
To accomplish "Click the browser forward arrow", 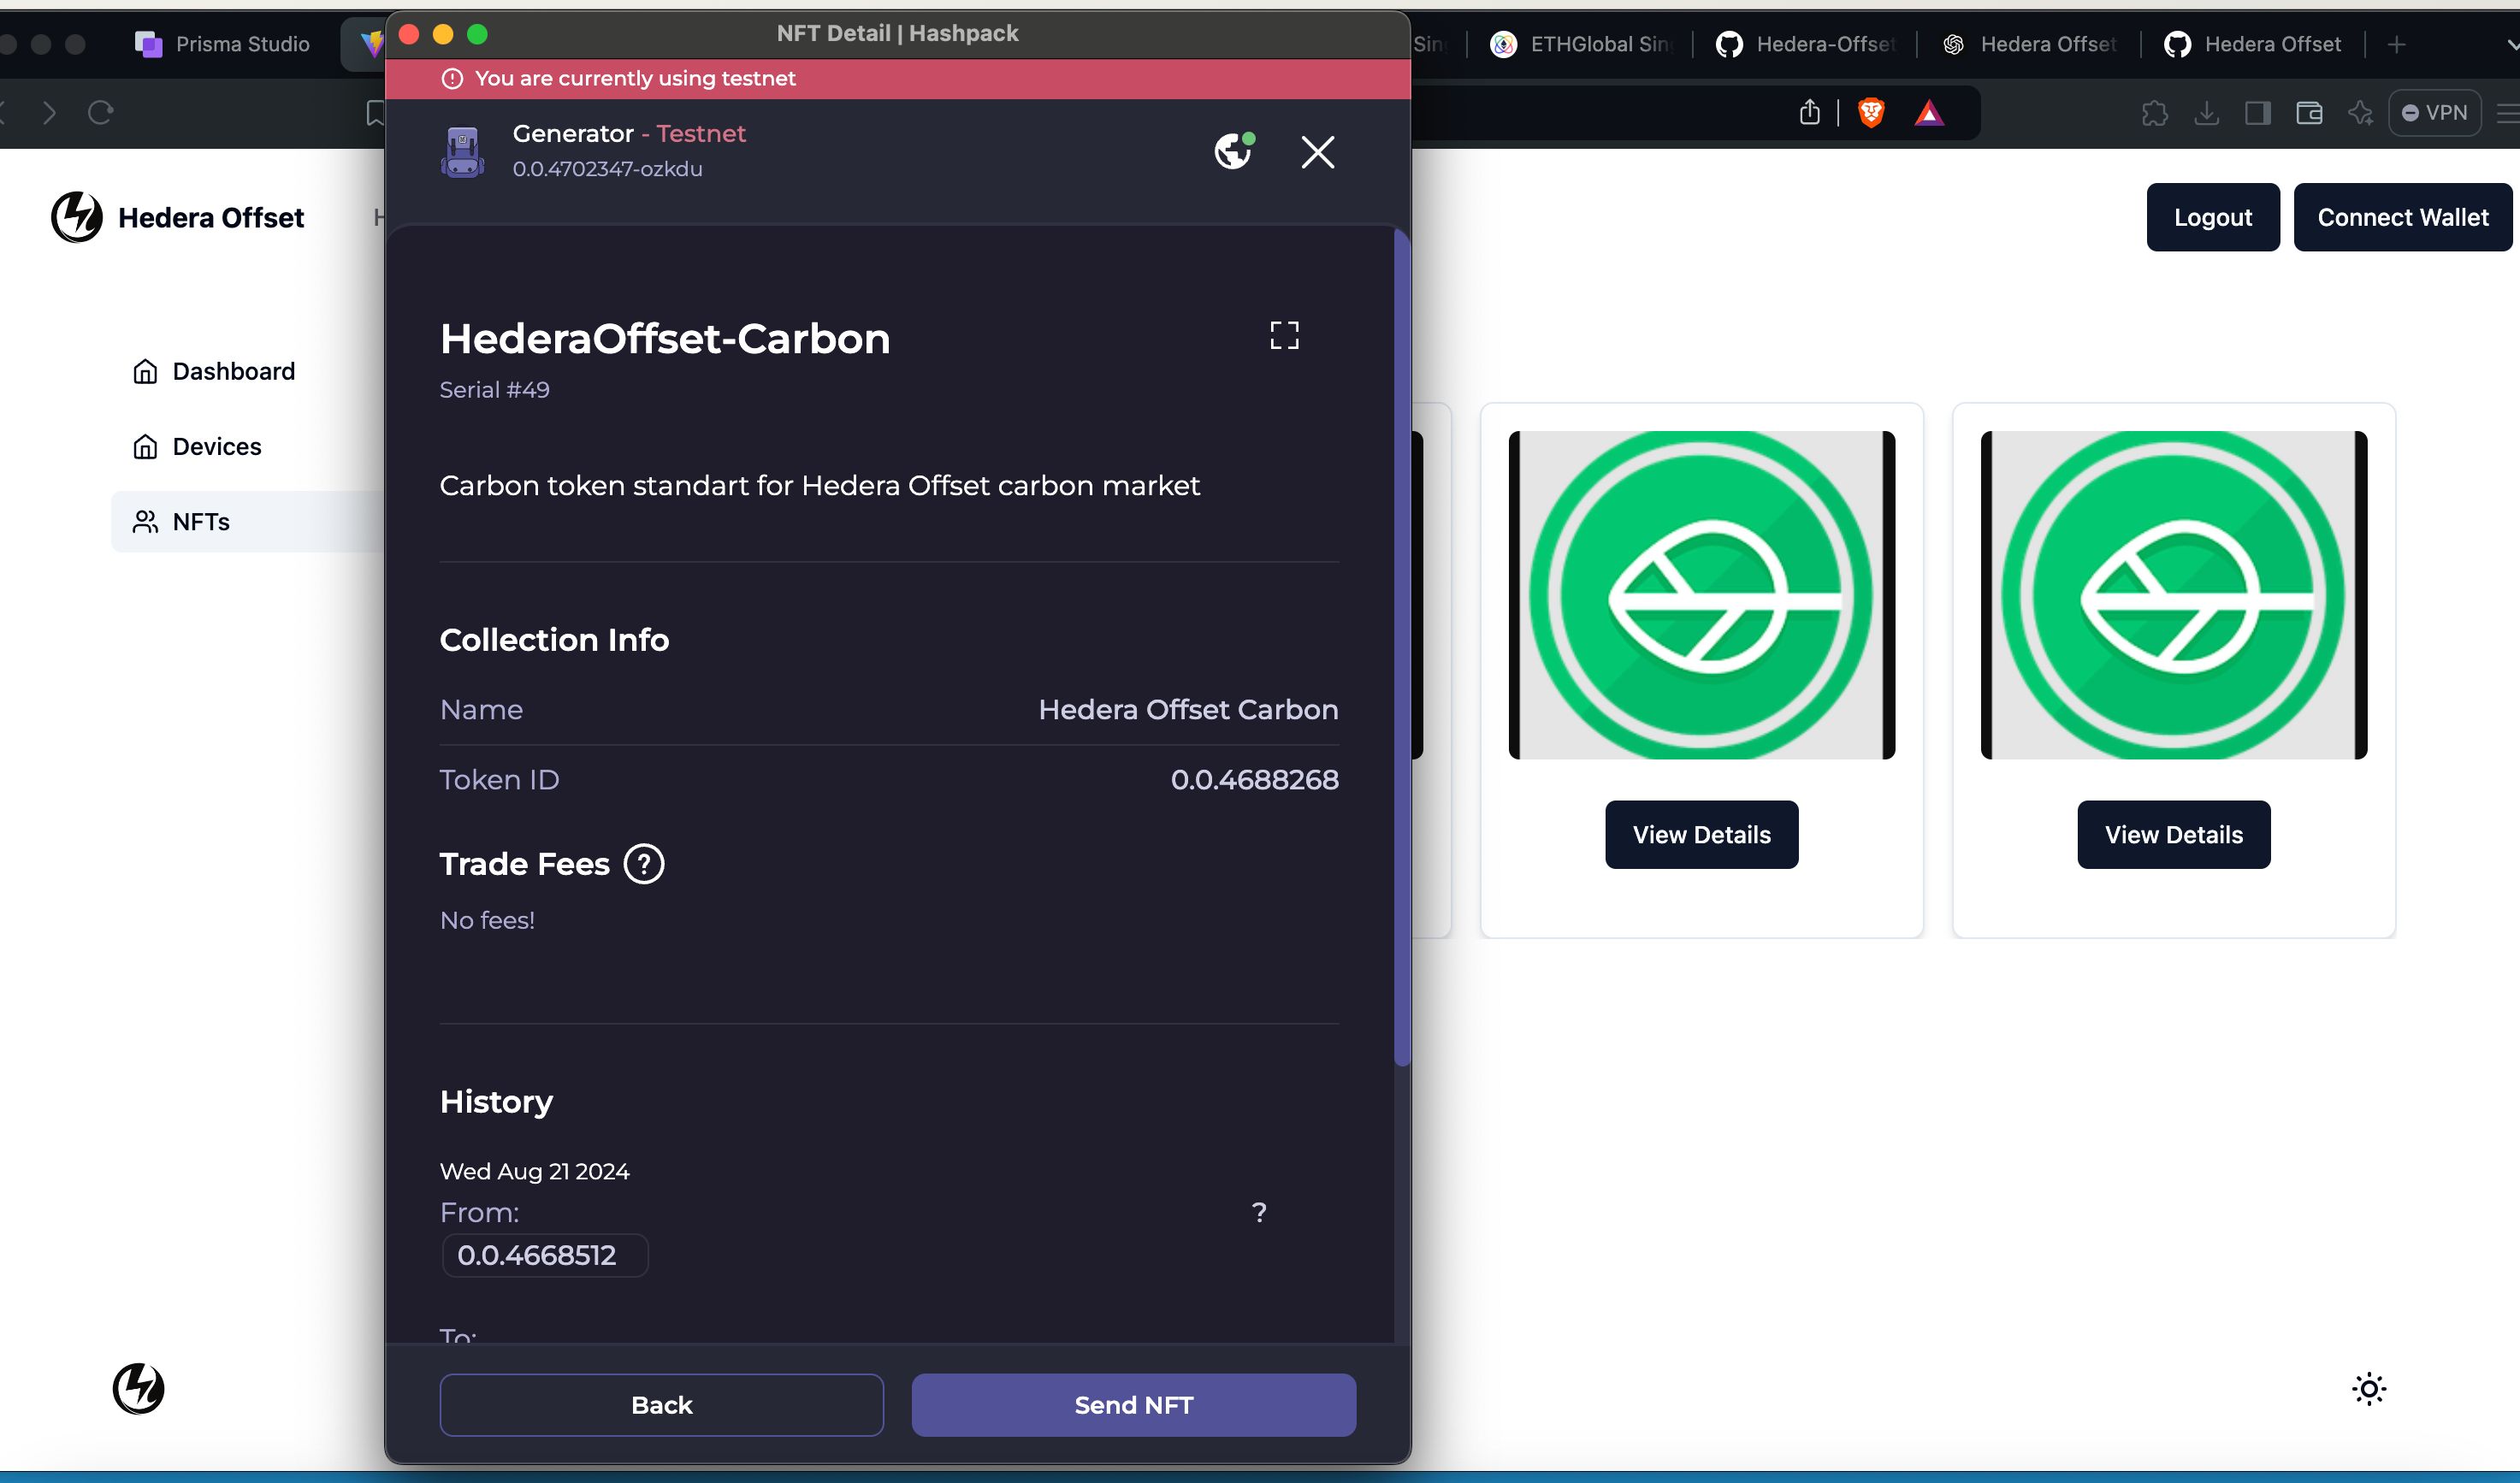I will click(x=49, y=113).
